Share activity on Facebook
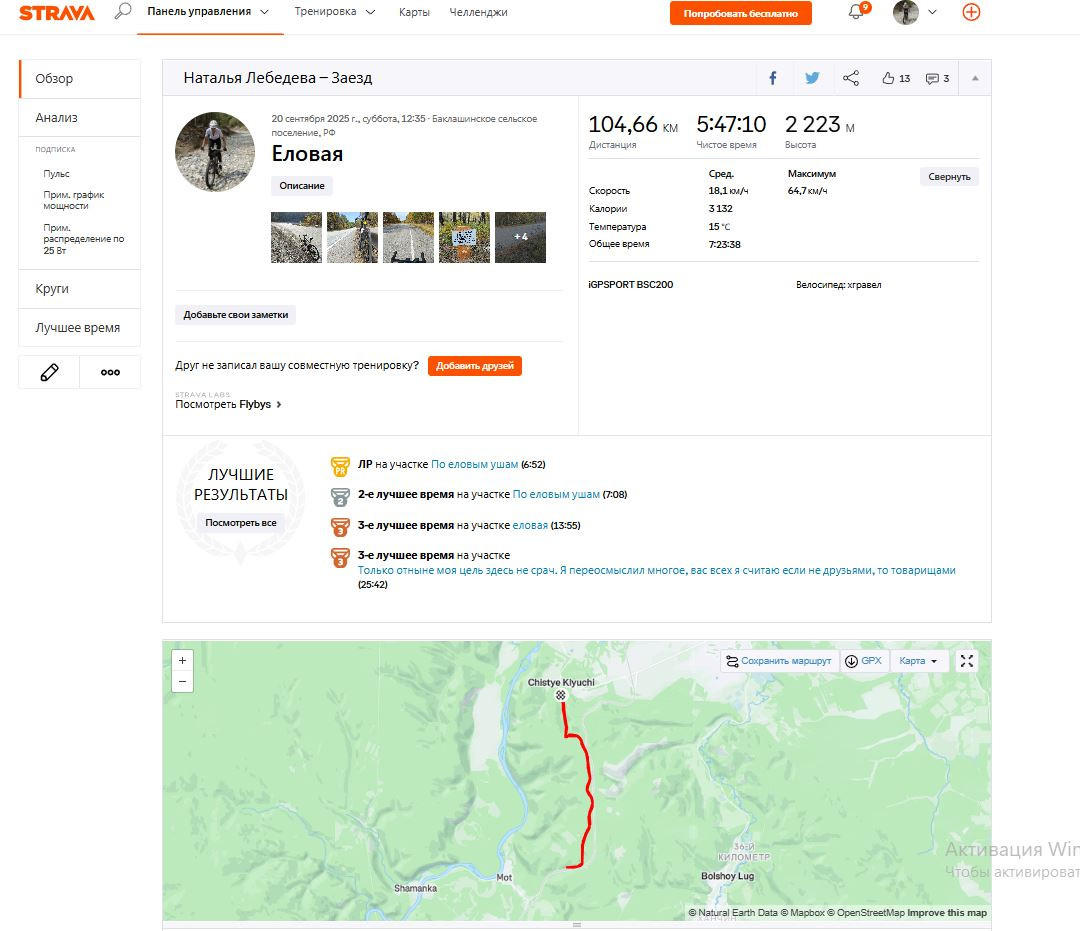Screen dimensions: 1080x931 [773, 78]
